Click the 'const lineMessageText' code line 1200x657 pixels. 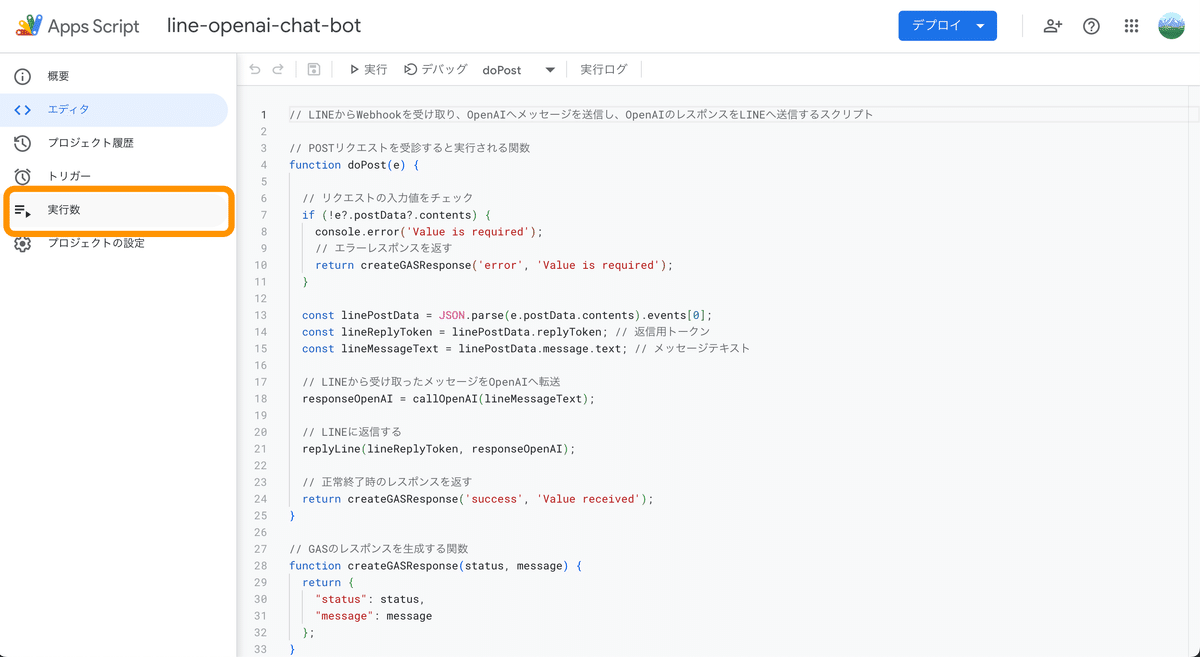click(x=526, y=349)
